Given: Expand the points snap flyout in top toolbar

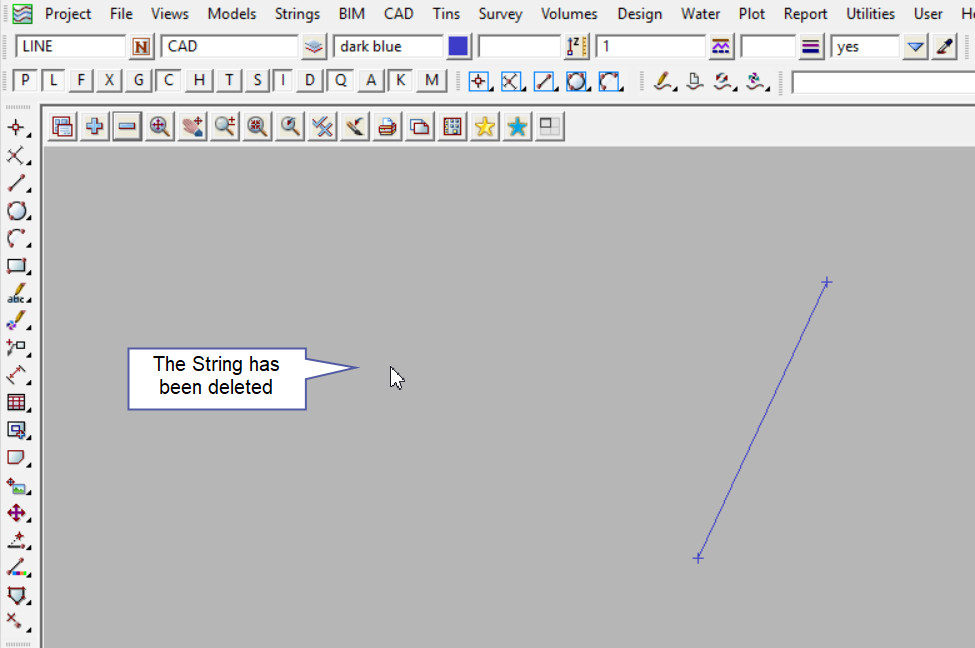Looking at the screenshot, I should (479, 81).
